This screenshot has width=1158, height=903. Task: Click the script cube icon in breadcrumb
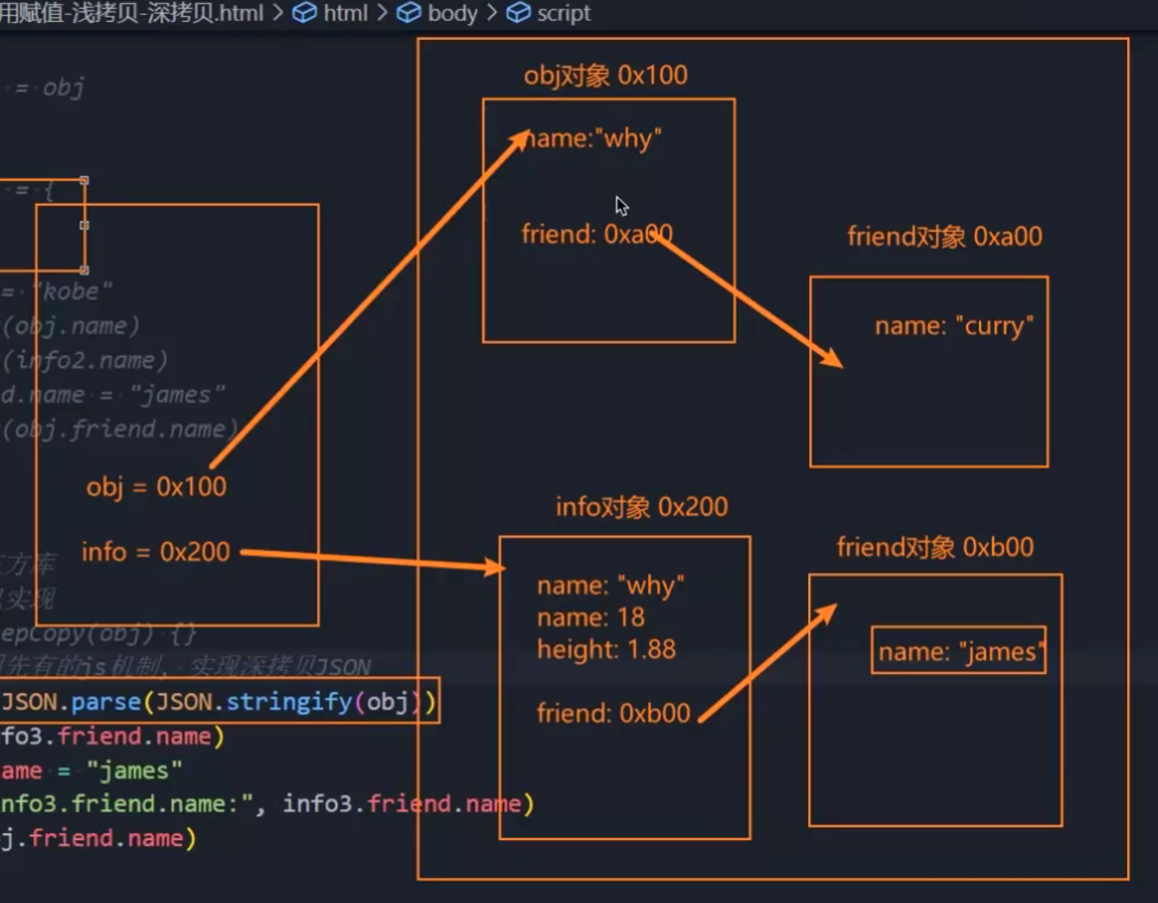pyautogui.click(x=518, y=13)
